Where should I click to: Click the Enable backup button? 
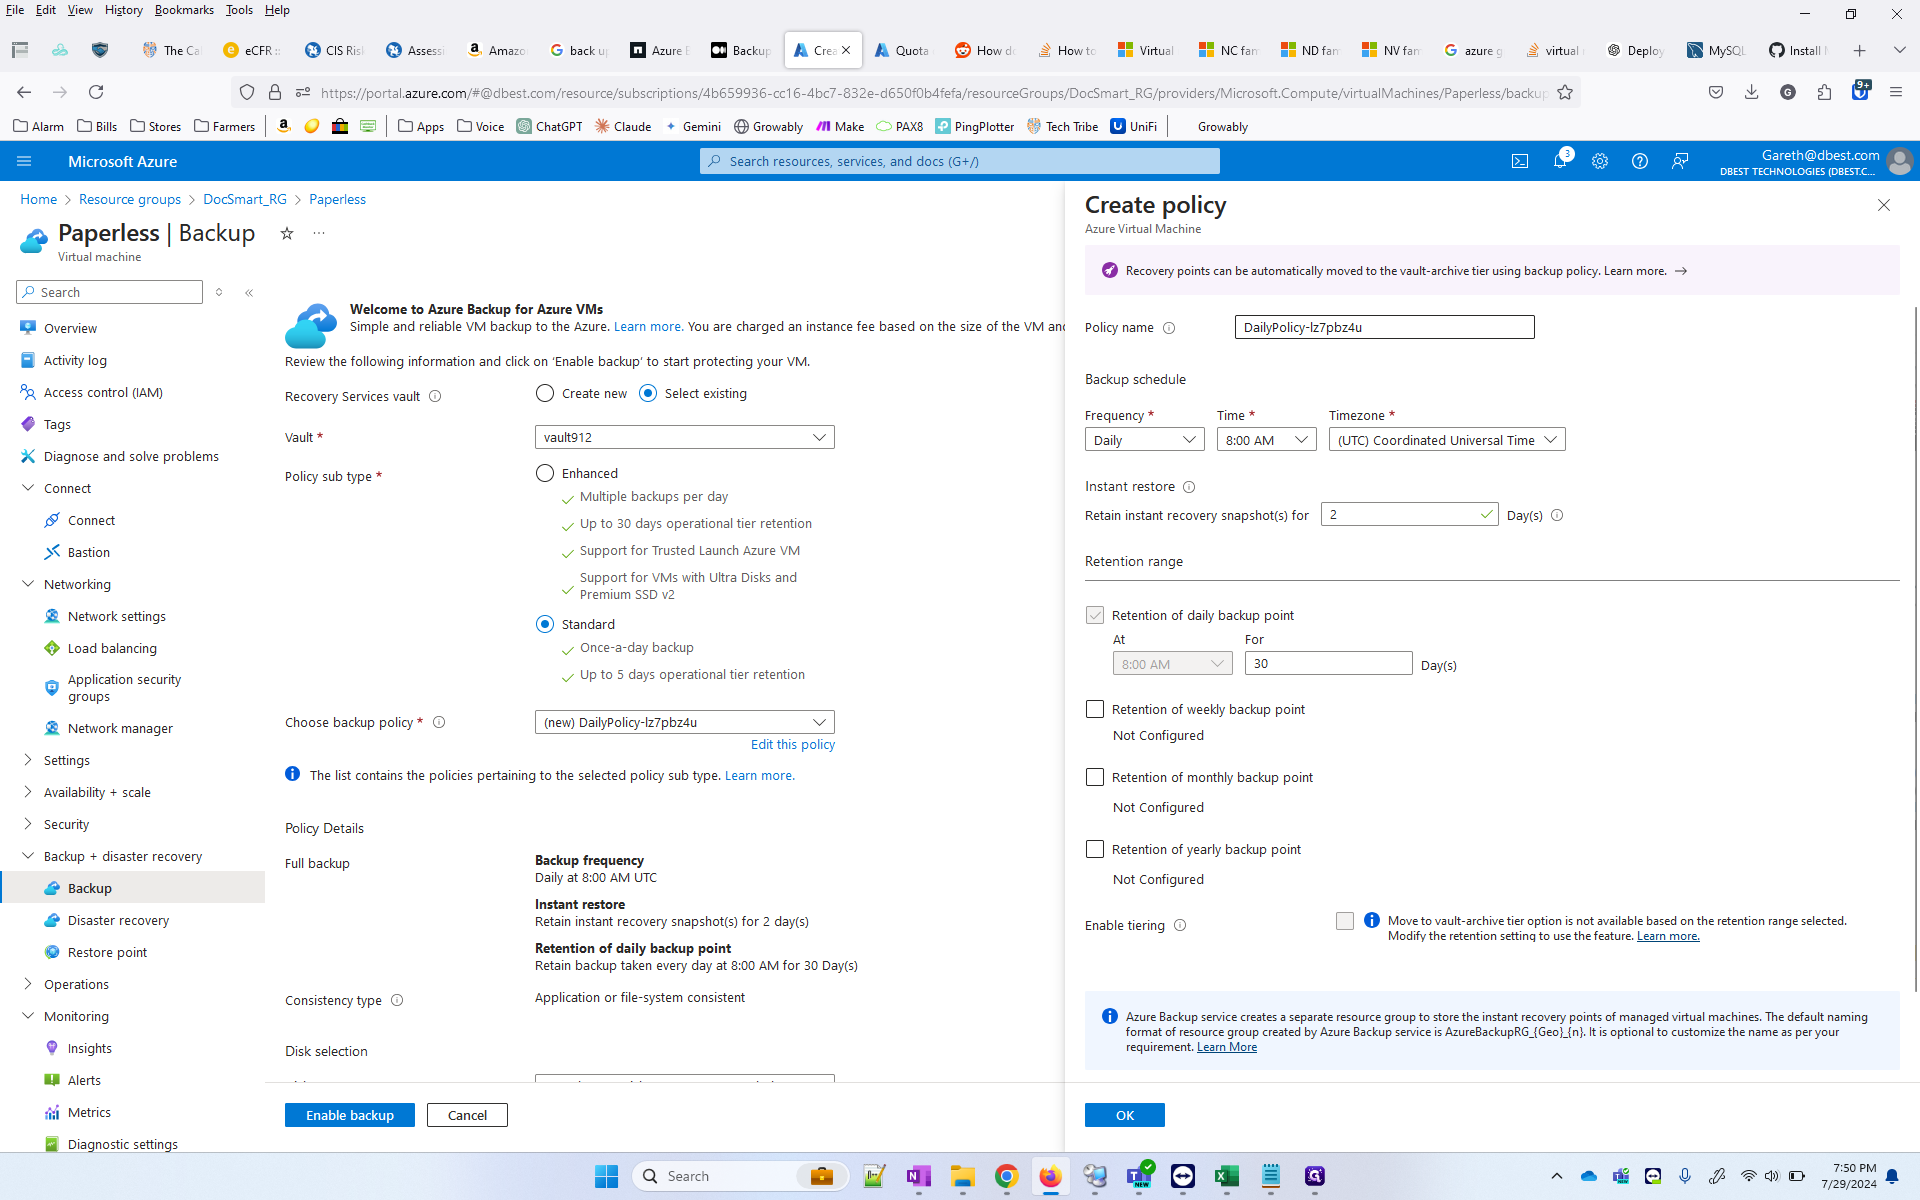[349, 1115]
